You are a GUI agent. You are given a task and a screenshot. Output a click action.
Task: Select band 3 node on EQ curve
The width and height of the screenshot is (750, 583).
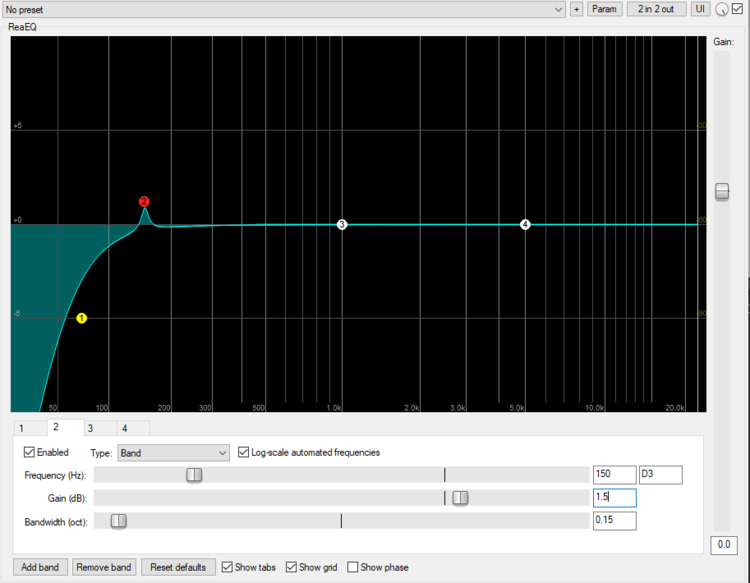coord(342,224)
